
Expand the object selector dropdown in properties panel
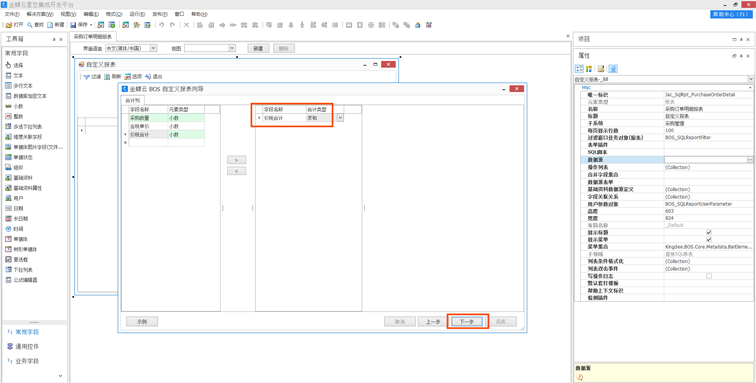(750, 79)
